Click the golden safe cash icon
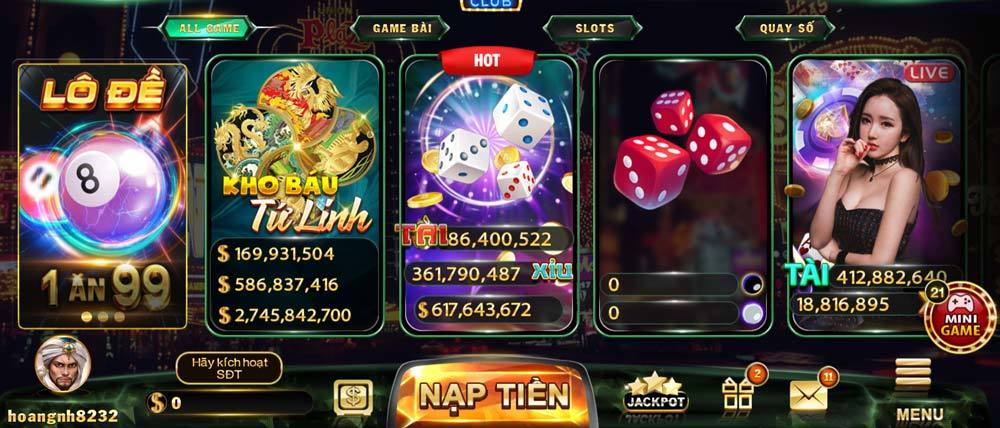The image size is (1000, 428). tap(353, 397)
